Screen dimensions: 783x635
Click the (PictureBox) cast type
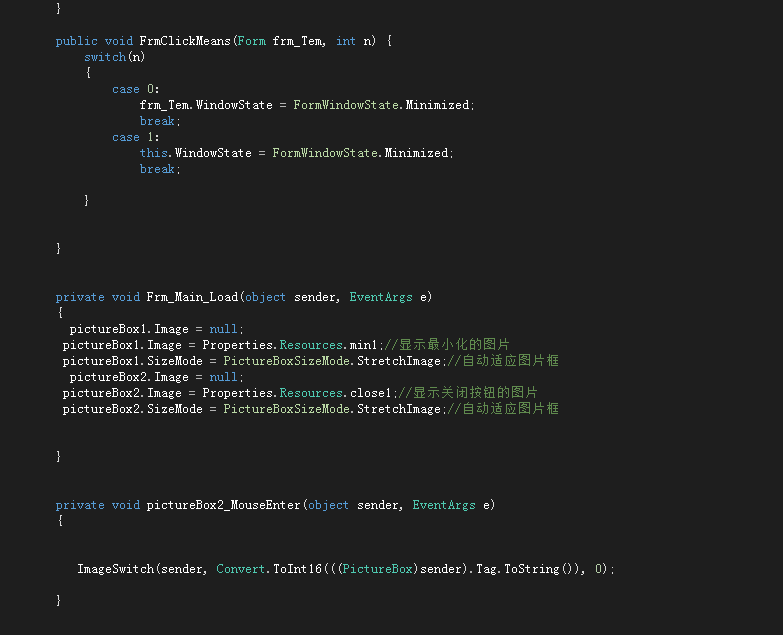pos(378,569)
